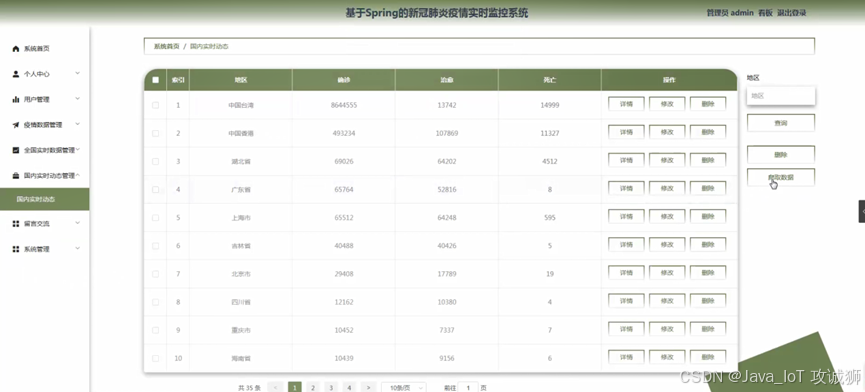
Task: Check the row checkbox for 湖北省
Action: (156, 162)
